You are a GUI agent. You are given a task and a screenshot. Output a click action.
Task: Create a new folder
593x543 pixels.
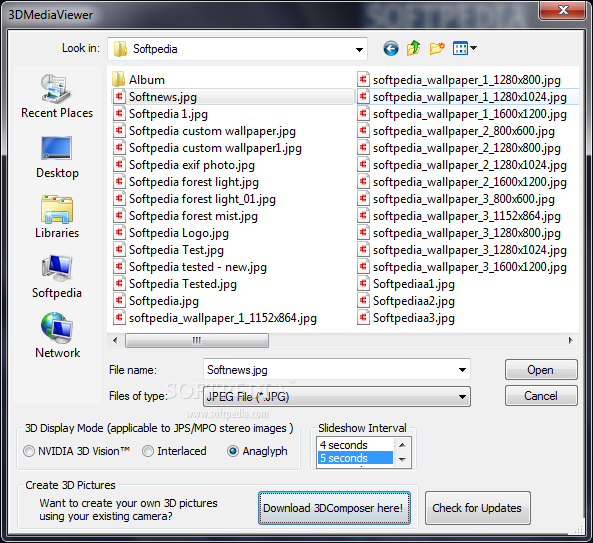coord(437,48)
